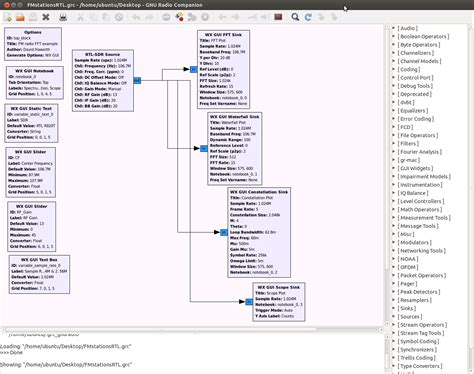Select the WX GUI FFT Sink block
Image resolution: width=474 pixels, height=374 pixels.
(223, 69)
